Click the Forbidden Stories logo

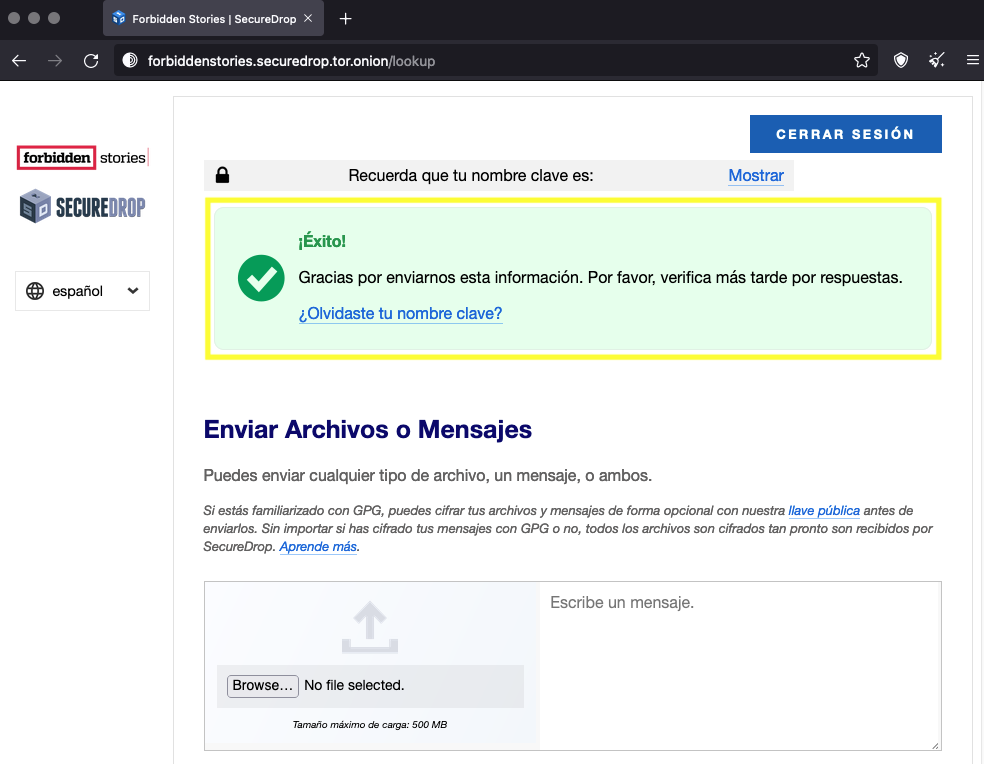click(x=83, y=157)
